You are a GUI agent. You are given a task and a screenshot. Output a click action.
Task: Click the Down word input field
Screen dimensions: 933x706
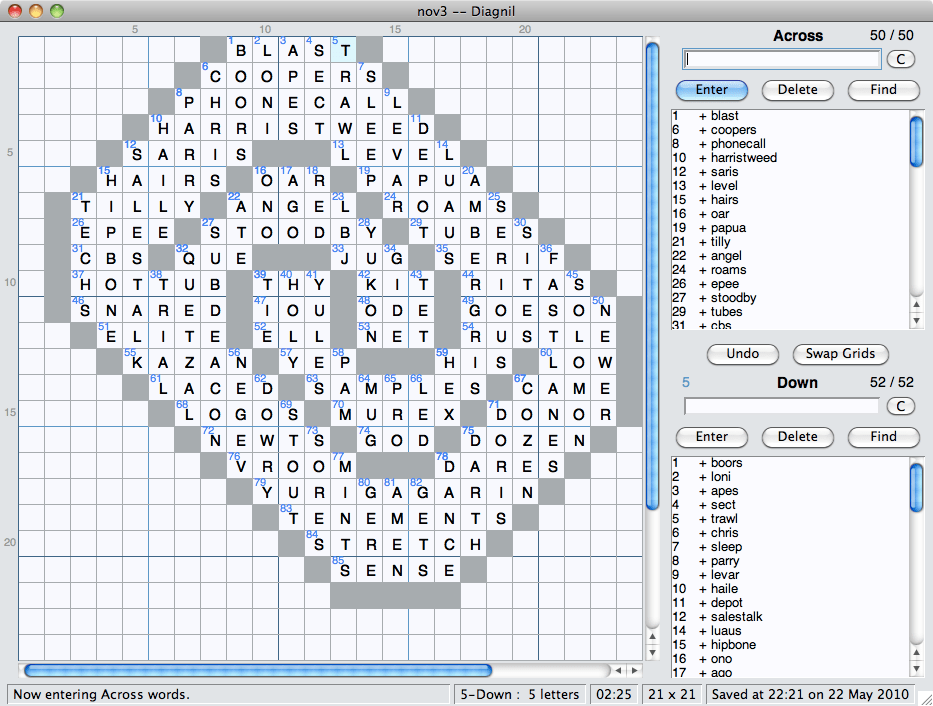point(780,406)
